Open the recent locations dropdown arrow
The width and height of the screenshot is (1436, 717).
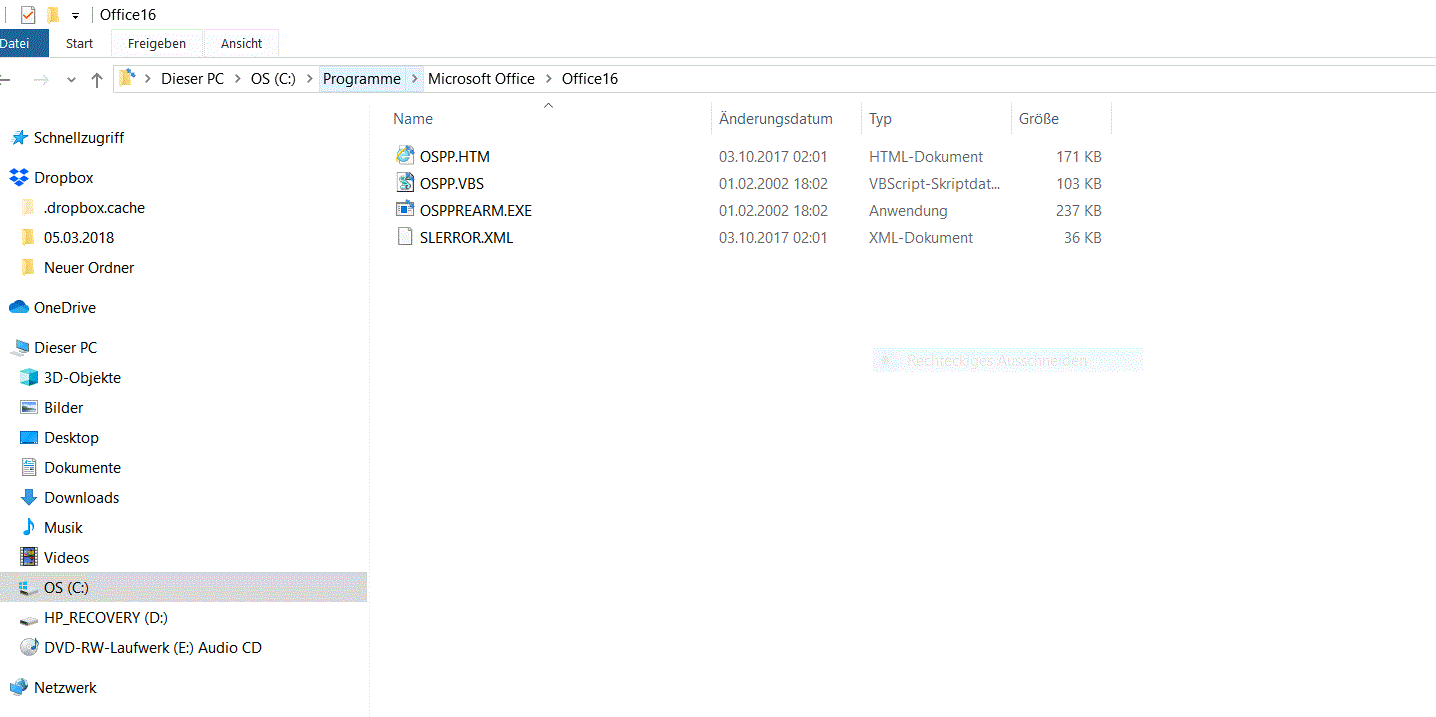point(71,80)
